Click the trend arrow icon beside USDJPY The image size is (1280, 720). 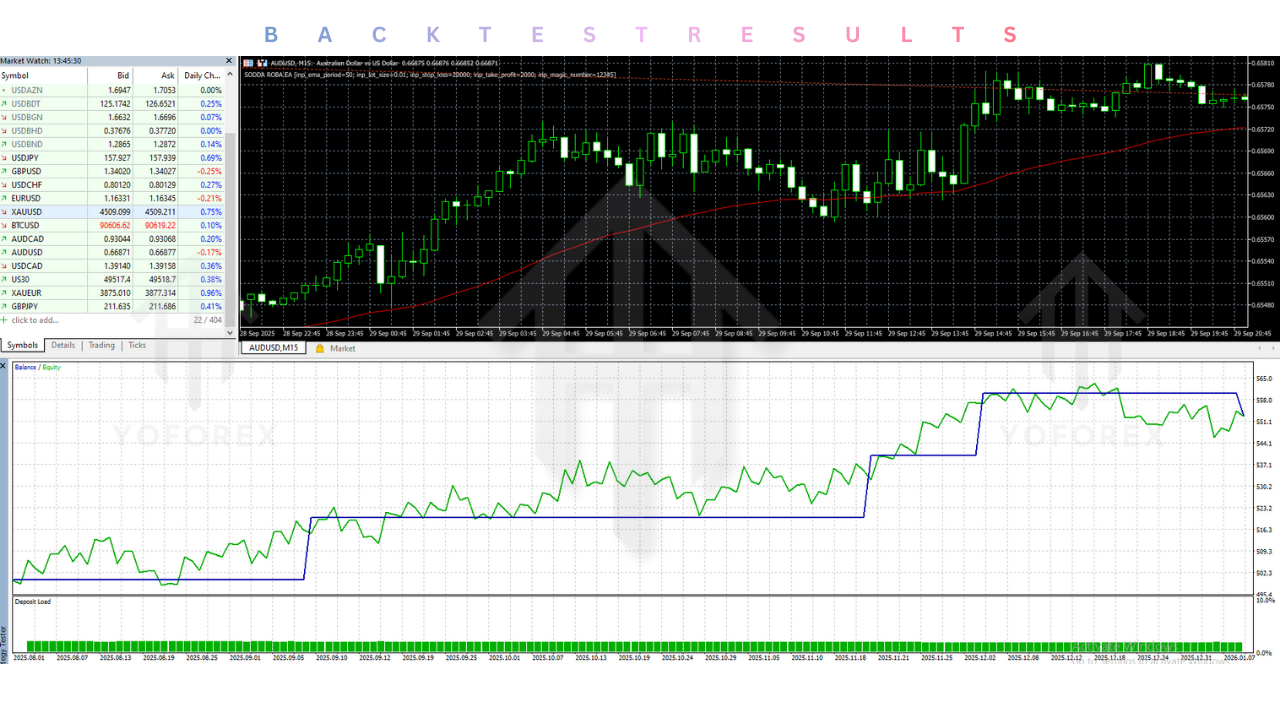(x=6, y=156)
